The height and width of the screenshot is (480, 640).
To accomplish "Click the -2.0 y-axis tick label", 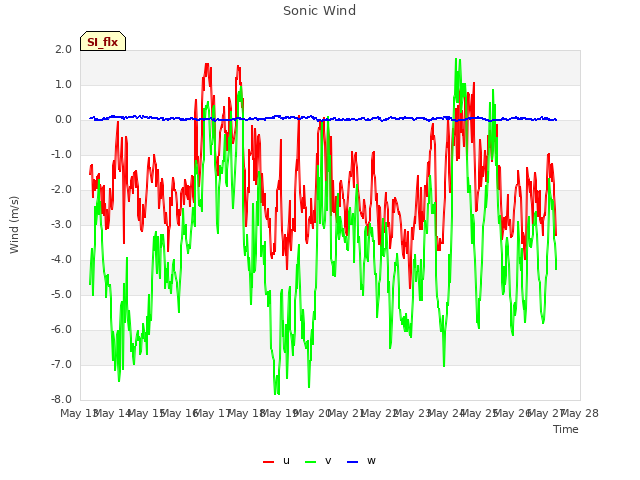I will [x=61, y=189].
